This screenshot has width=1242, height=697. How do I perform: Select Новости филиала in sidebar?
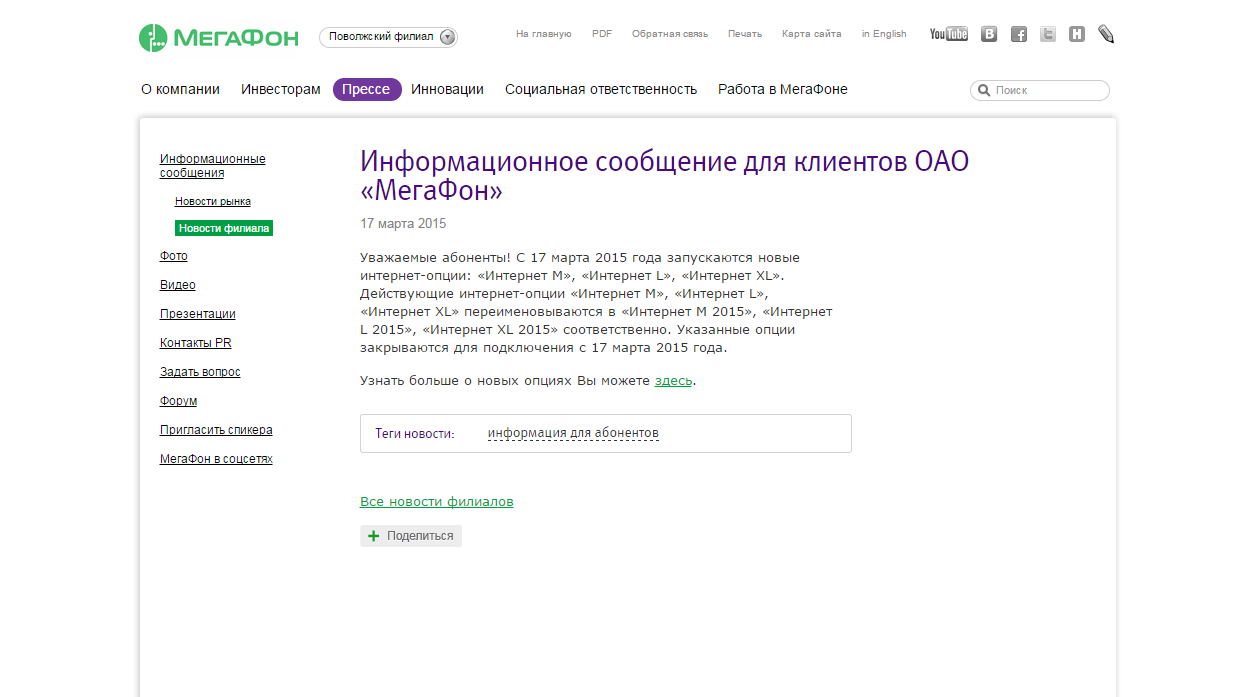[x=224, y=228]
